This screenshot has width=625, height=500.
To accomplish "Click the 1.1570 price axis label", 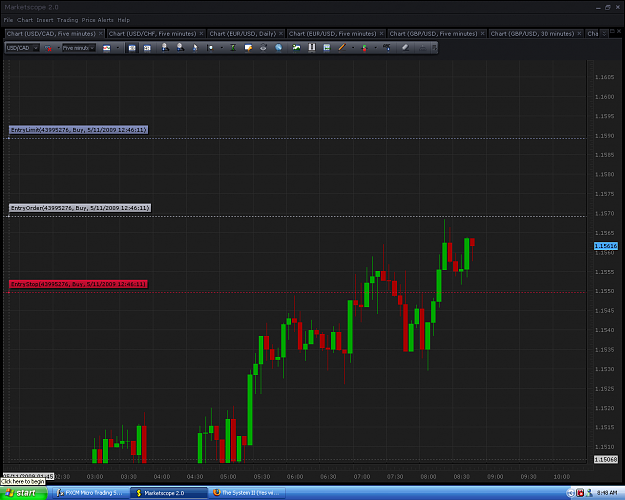I will 604,213.
